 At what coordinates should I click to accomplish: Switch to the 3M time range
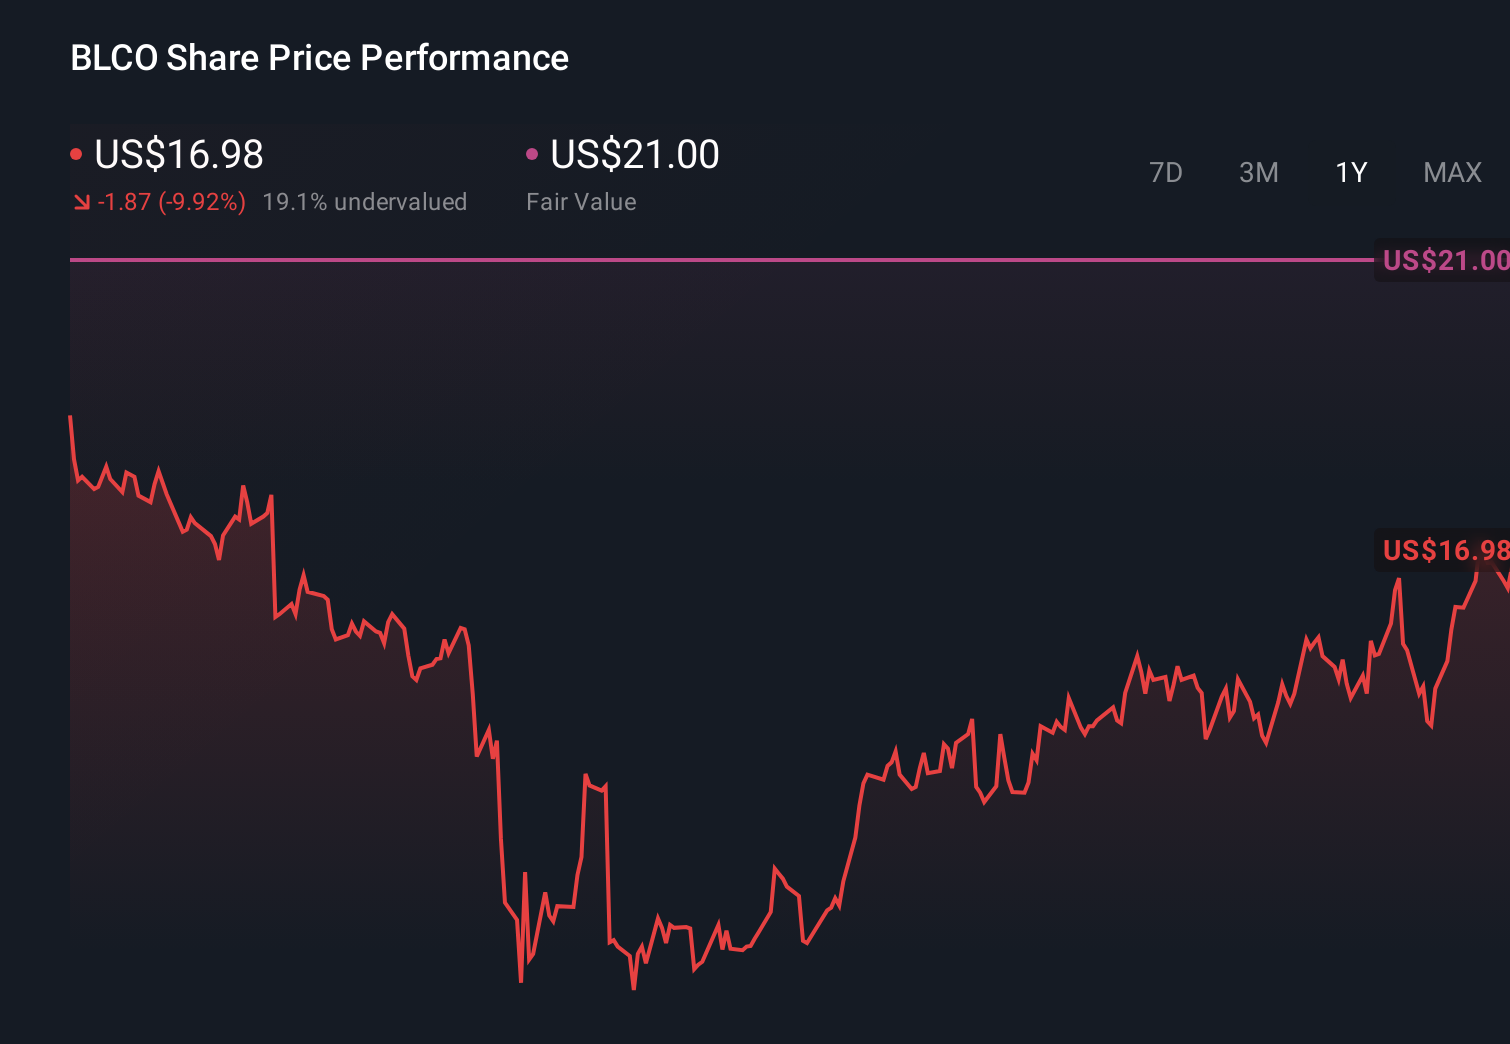coord(1259,172)
